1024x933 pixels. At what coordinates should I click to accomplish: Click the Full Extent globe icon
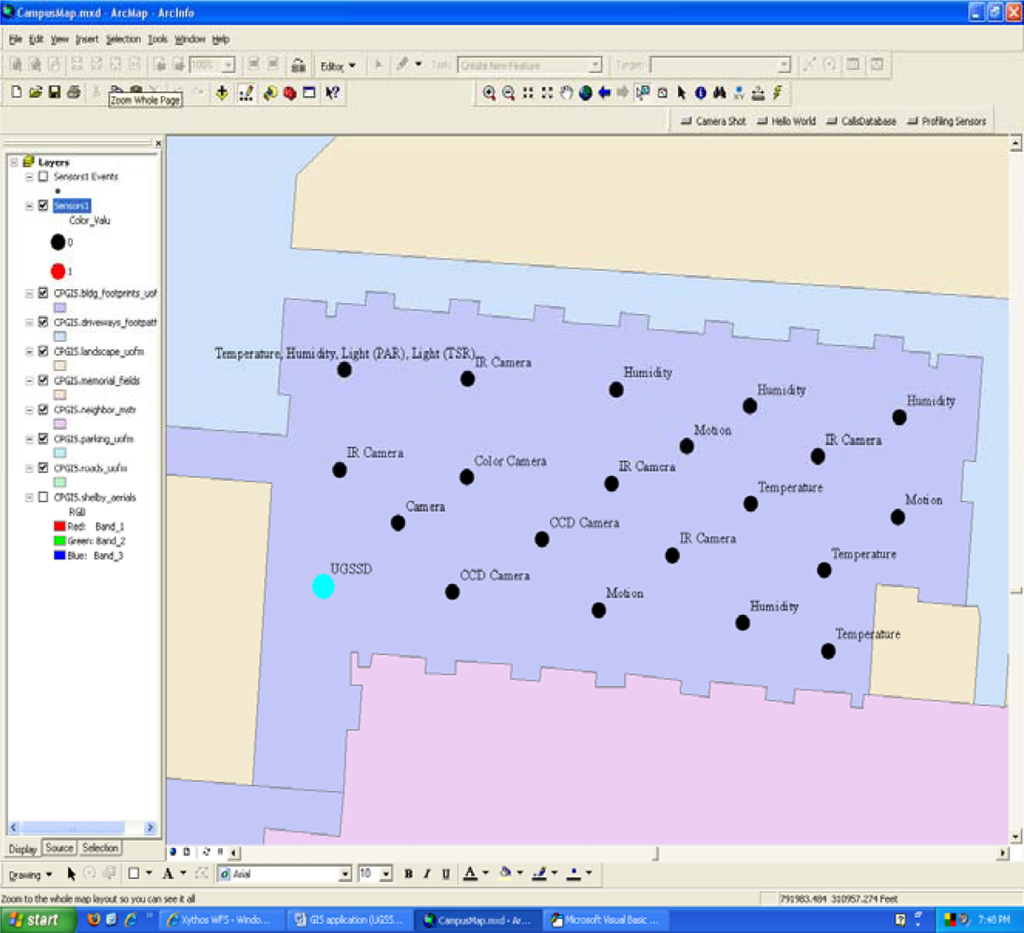click(585, 93)
